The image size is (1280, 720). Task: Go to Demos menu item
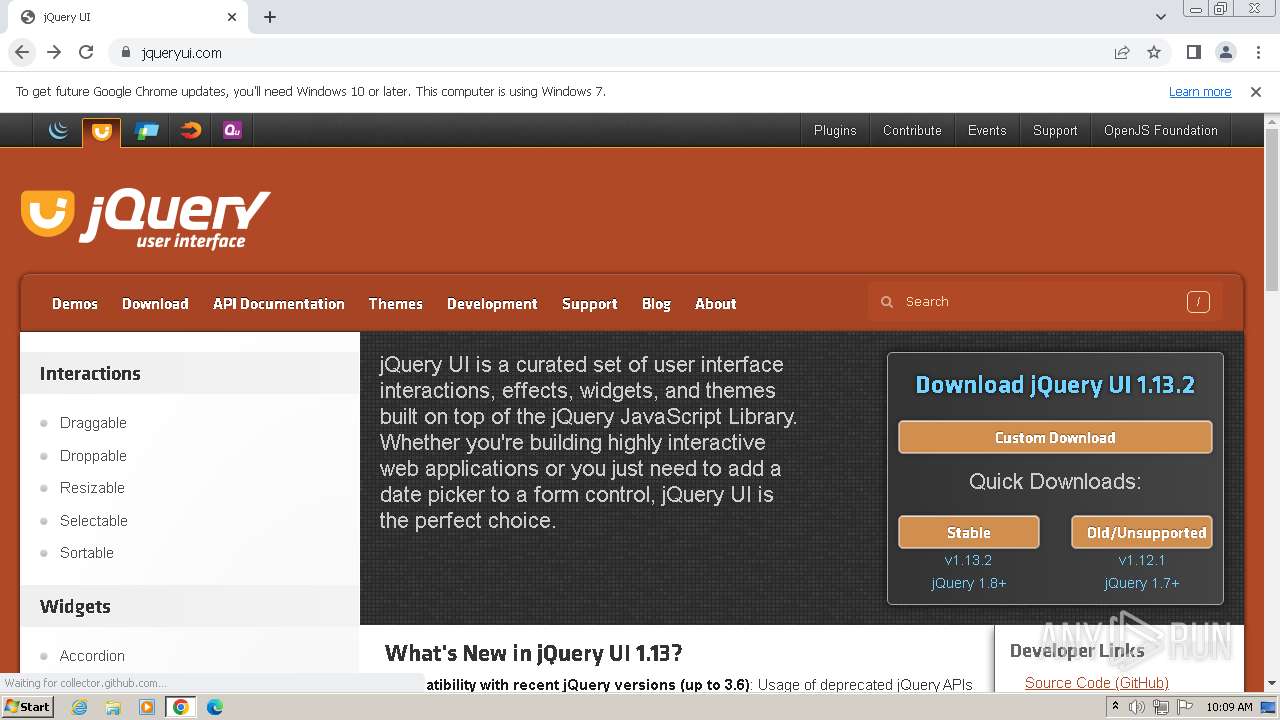(75, 304)
